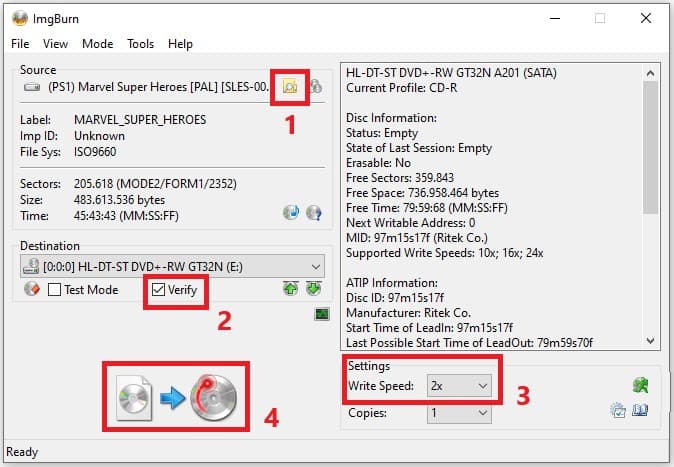Open the Write Speed dropdown
The width and height of the screenshot is (674, 467).
pyautogui.click(x=482, y=385)
